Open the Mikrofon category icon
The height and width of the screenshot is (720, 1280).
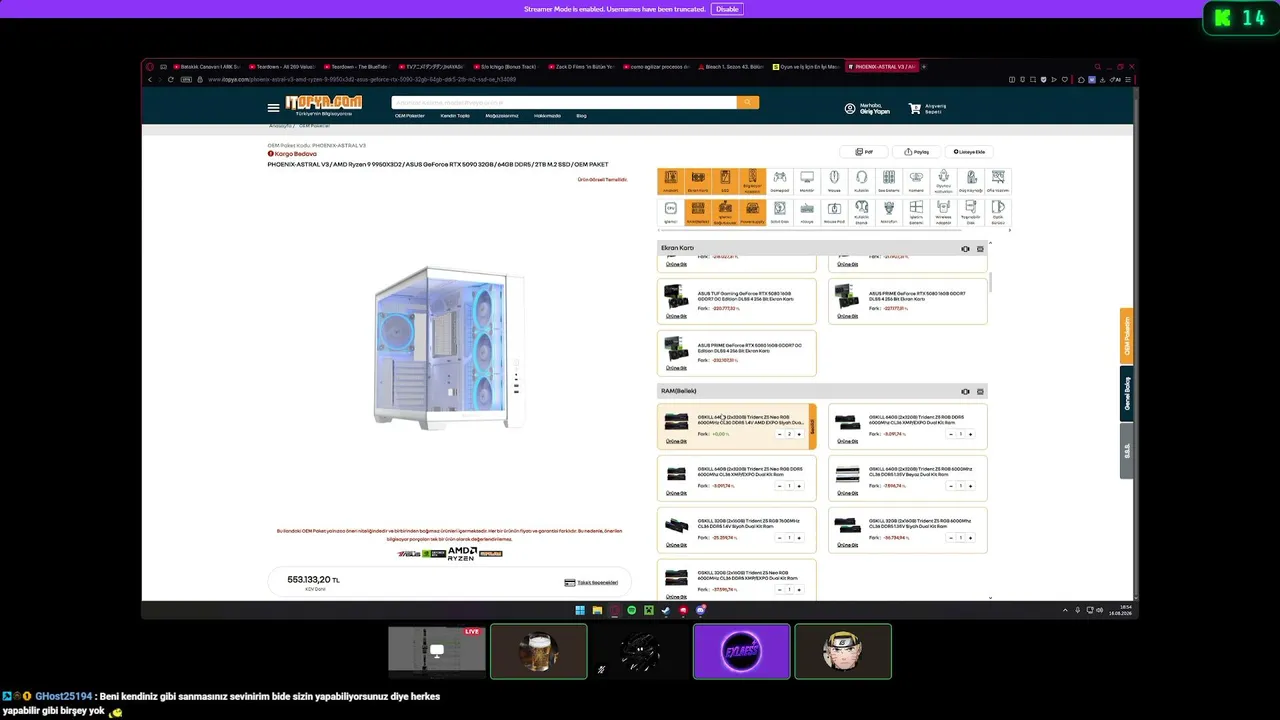click(889, 212)
